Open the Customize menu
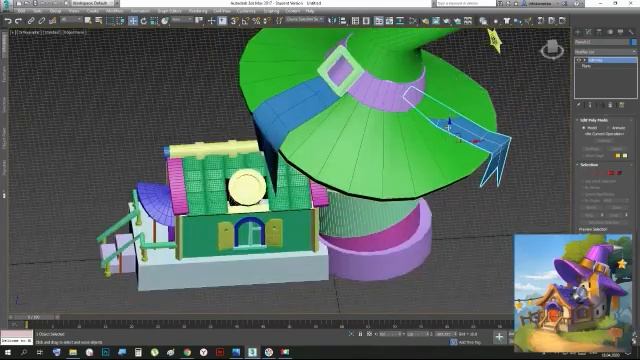This screenshot has height=360, width=640. 246,11
